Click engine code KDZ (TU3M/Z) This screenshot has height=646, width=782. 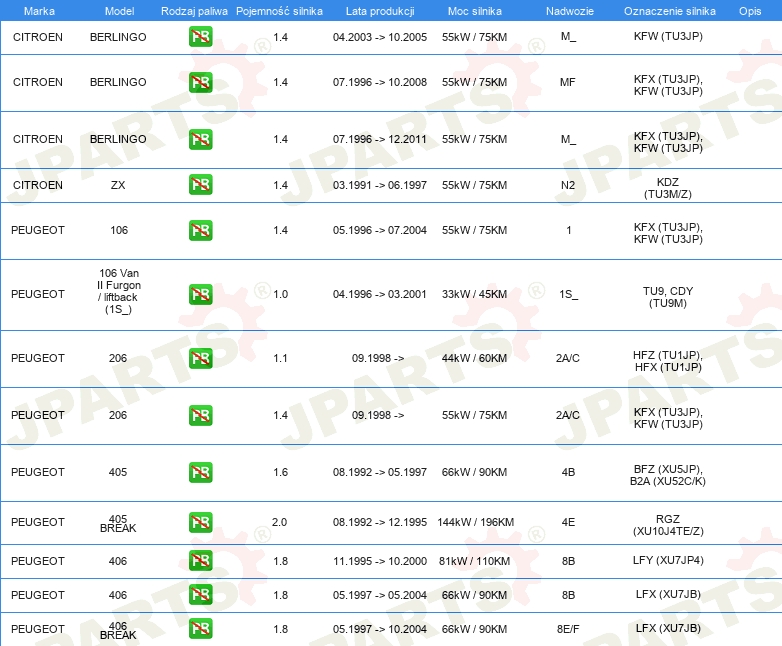coord(668,188)
